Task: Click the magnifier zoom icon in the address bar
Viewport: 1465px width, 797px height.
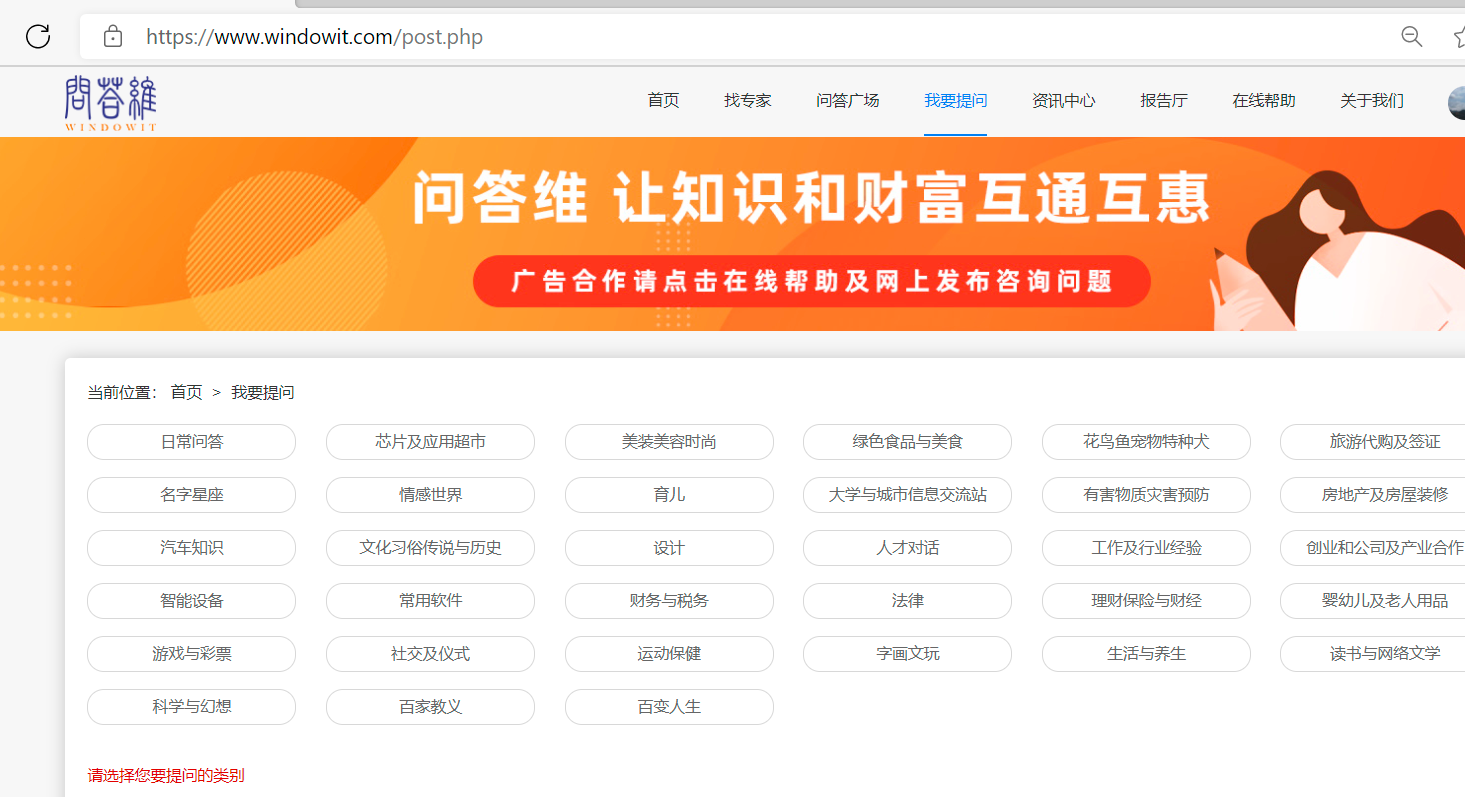Action: coord(1411,36)
